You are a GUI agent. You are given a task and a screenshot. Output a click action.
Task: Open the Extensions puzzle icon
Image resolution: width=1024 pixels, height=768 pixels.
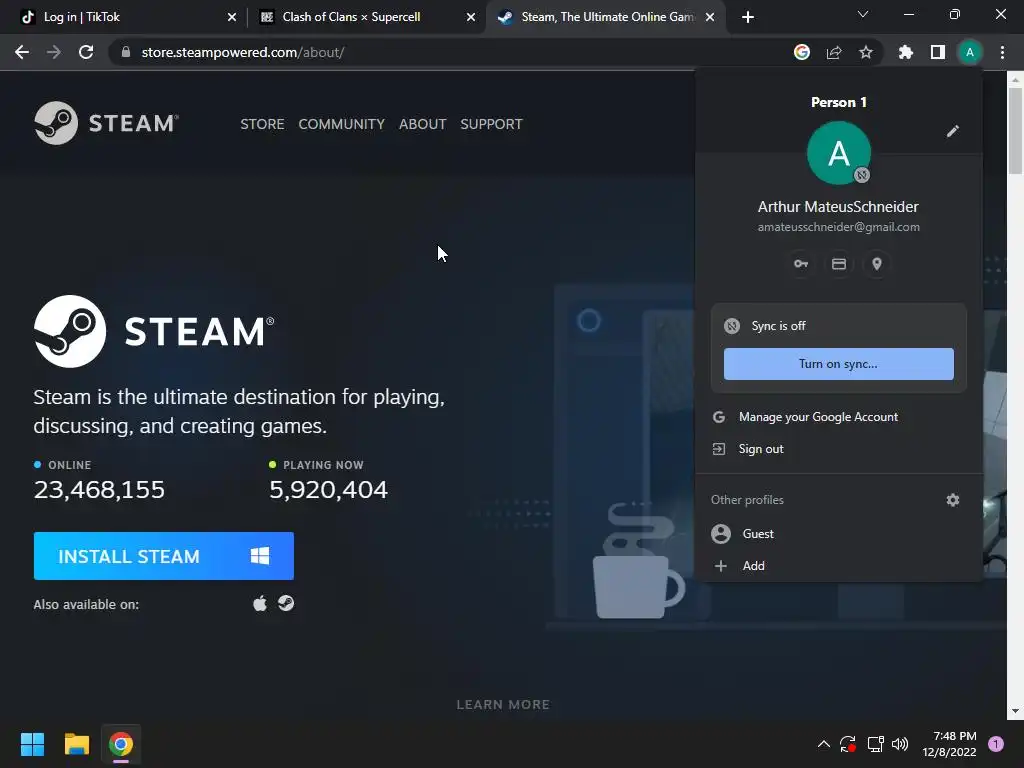pos(906,52)
